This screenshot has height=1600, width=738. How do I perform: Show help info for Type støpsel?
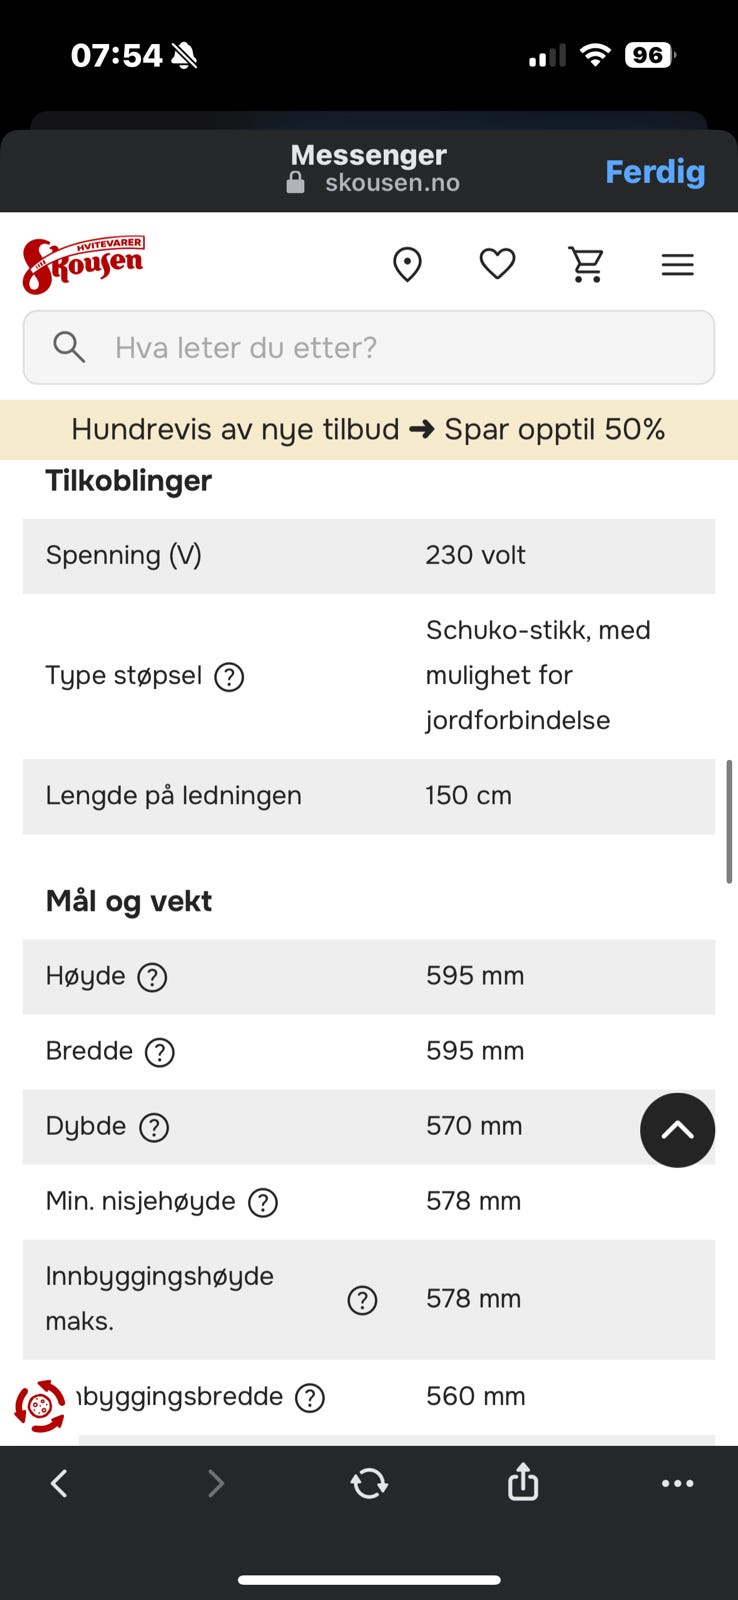tap(229, 677)
